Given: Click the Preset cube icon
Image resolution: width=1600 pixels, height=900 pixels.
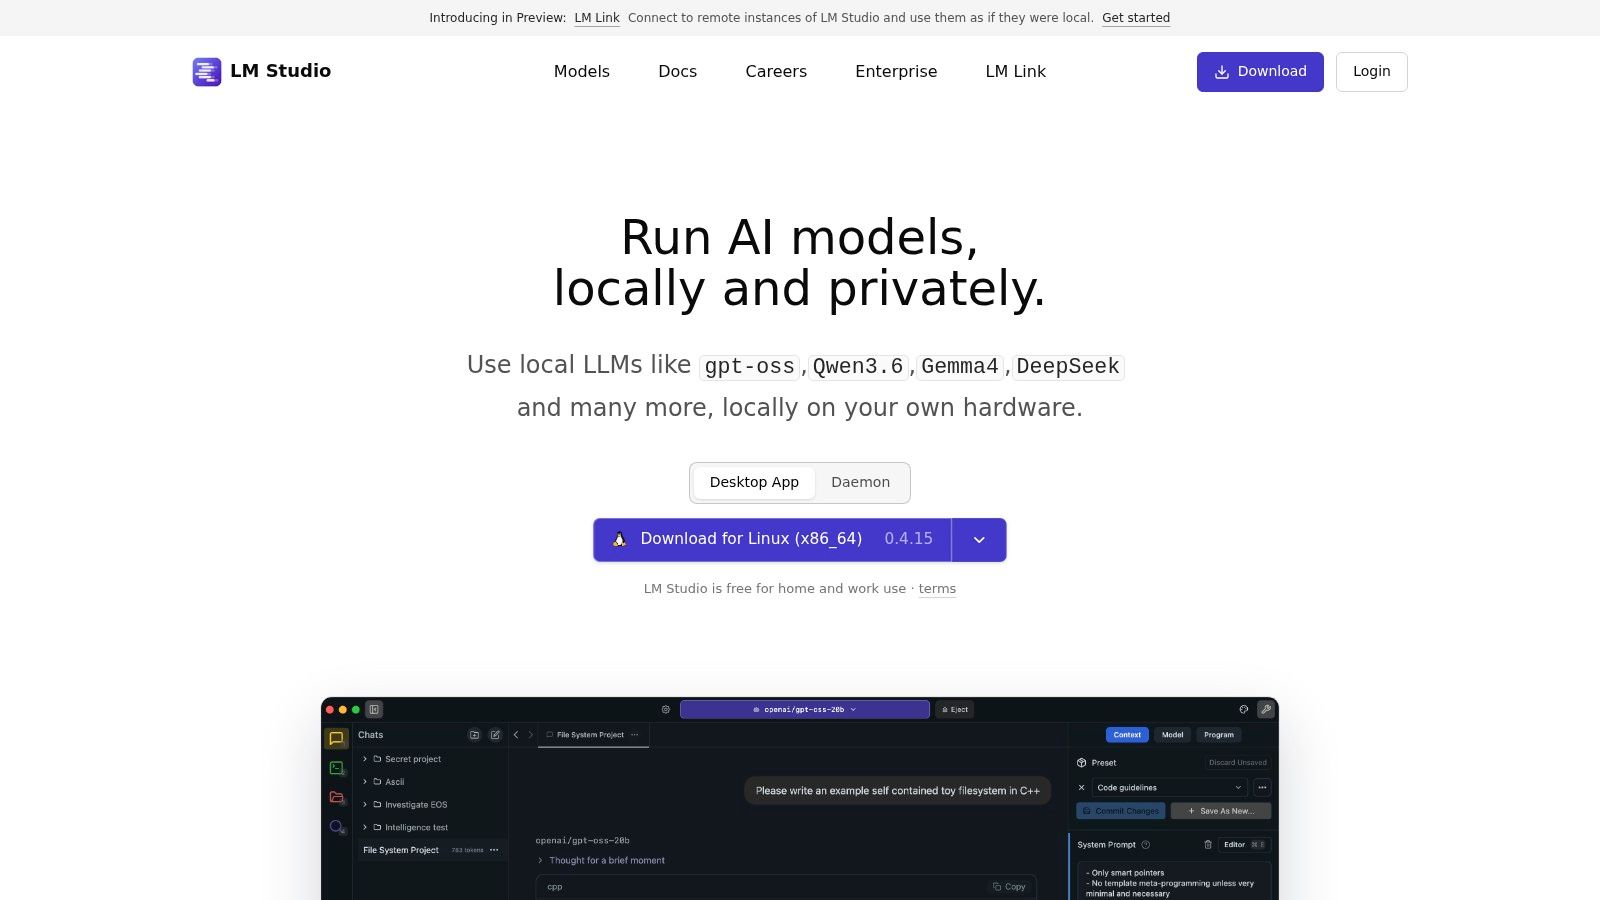Looking at the screenshot, I should [1081, 763].
